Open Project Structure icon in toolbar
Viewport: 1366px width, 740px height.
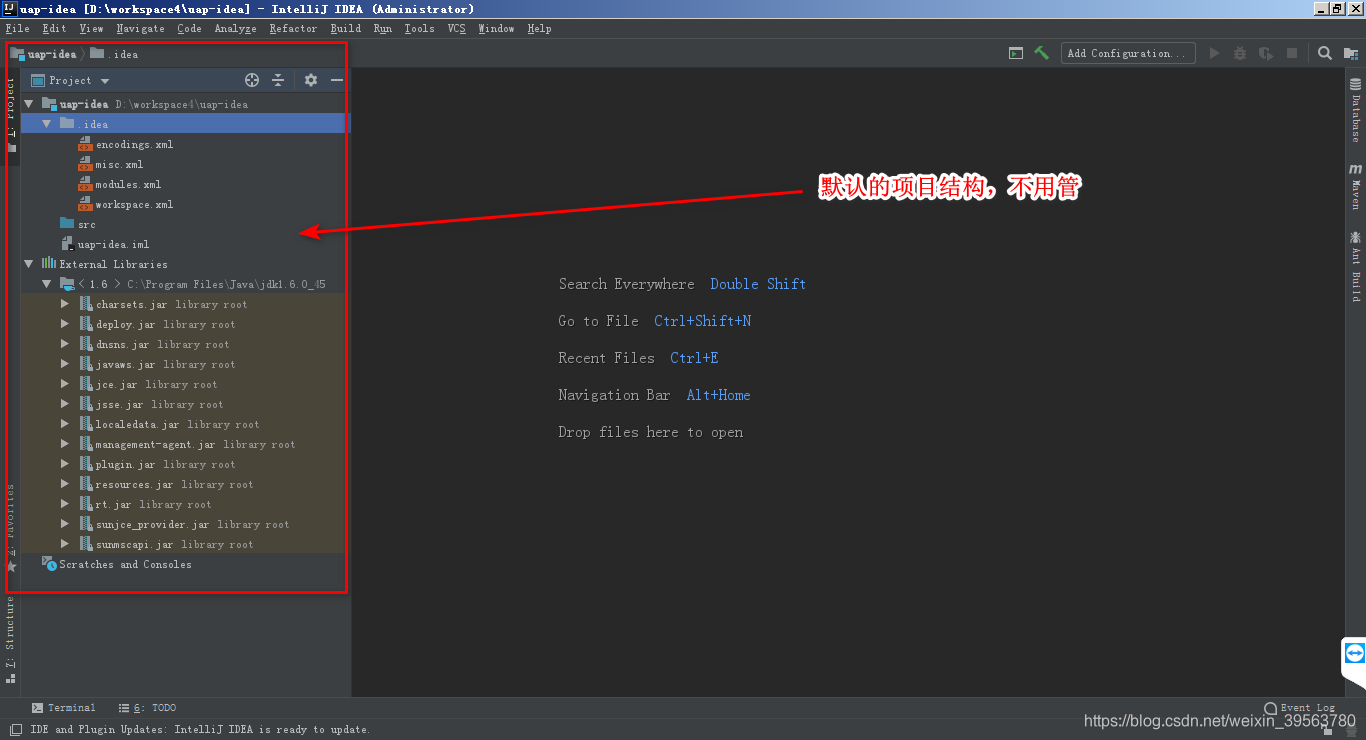[1350, 53]
